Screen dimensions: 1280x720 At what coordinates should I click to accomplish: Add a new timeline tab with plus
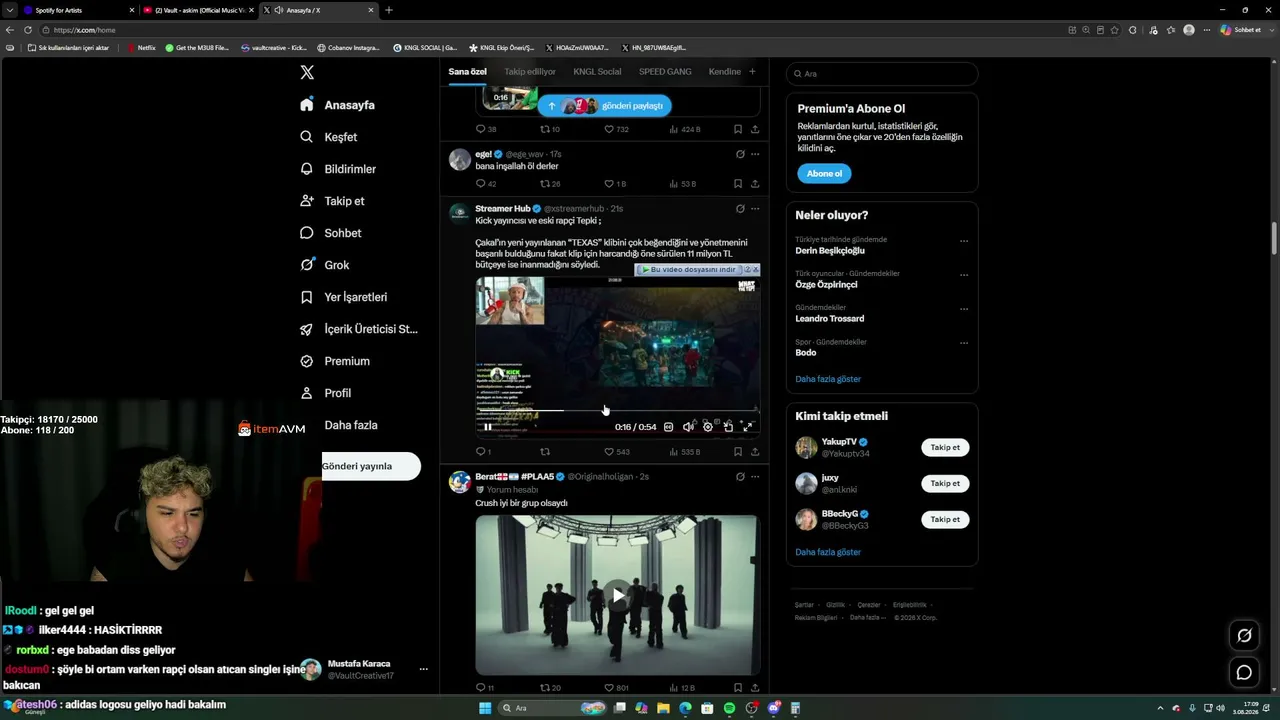point(752,71)
